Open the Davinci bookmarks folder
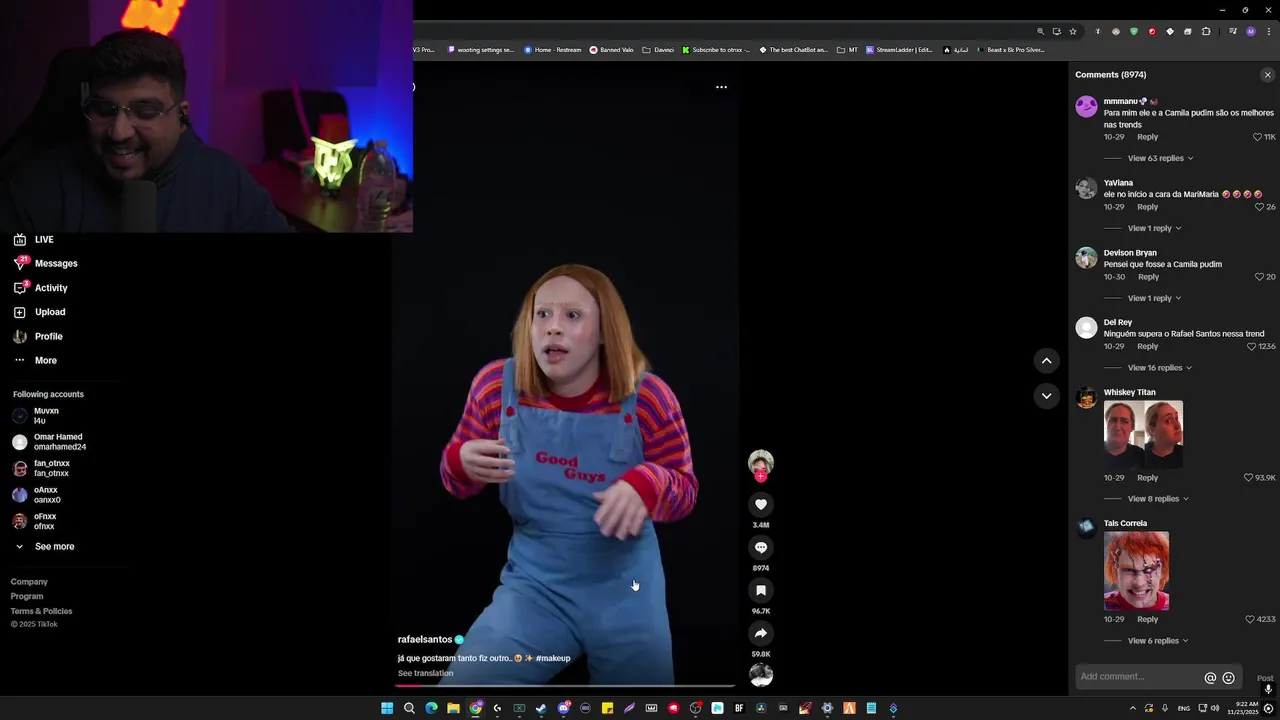1280x720 pixels. pyautogui.click(x=658, y=50)
